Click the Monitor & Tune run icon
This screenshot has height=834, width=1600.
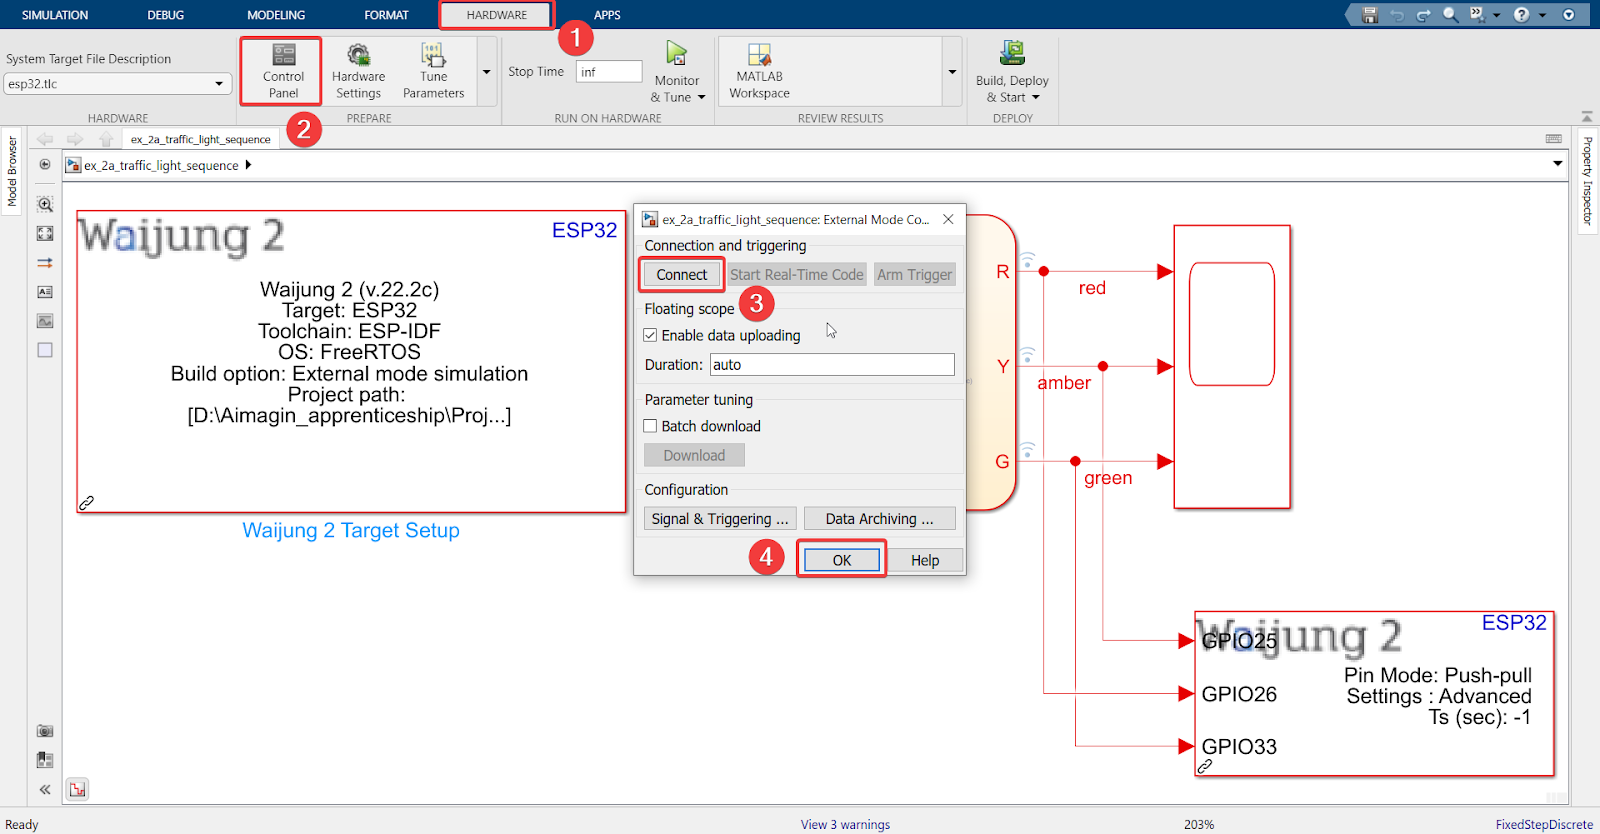tap(677, 54)
